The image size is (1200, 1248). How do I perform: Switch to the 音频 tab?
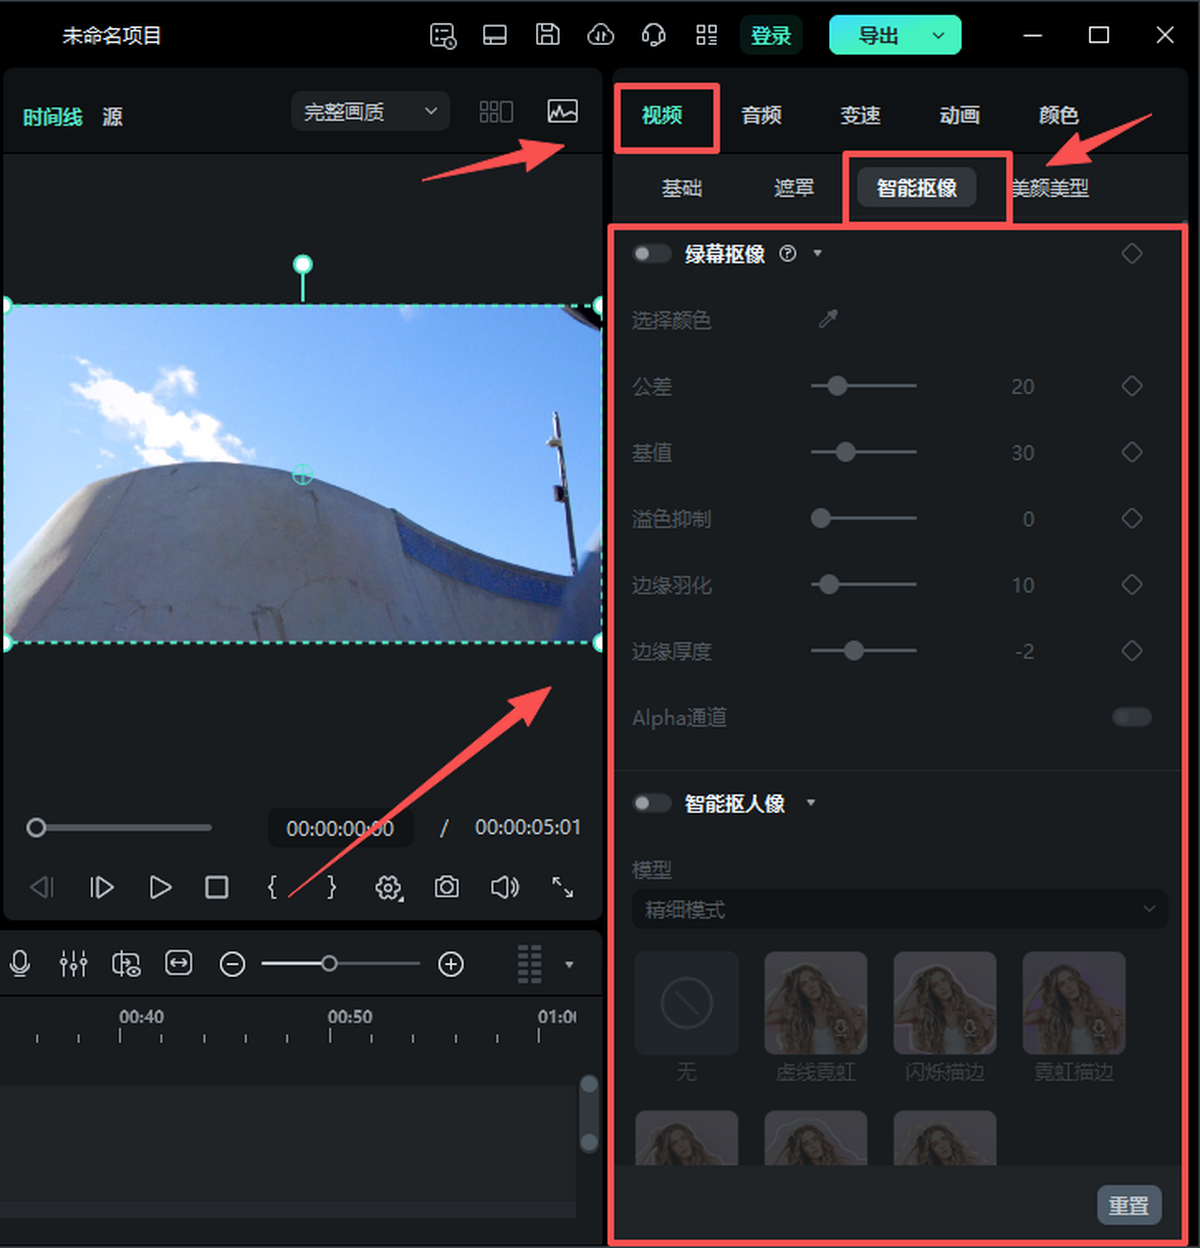tap(760, 115)
